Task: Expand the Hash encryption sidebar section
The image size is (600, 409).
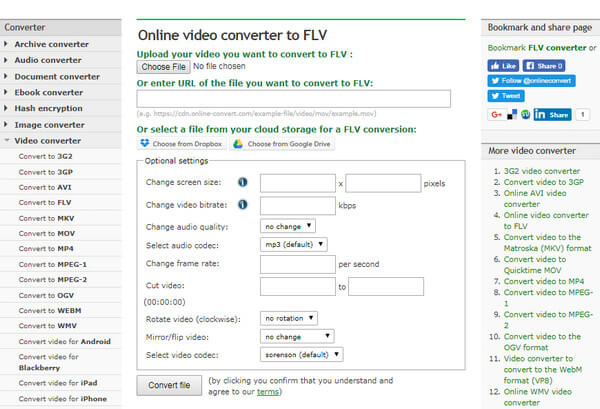Action: tap(49, 109)
